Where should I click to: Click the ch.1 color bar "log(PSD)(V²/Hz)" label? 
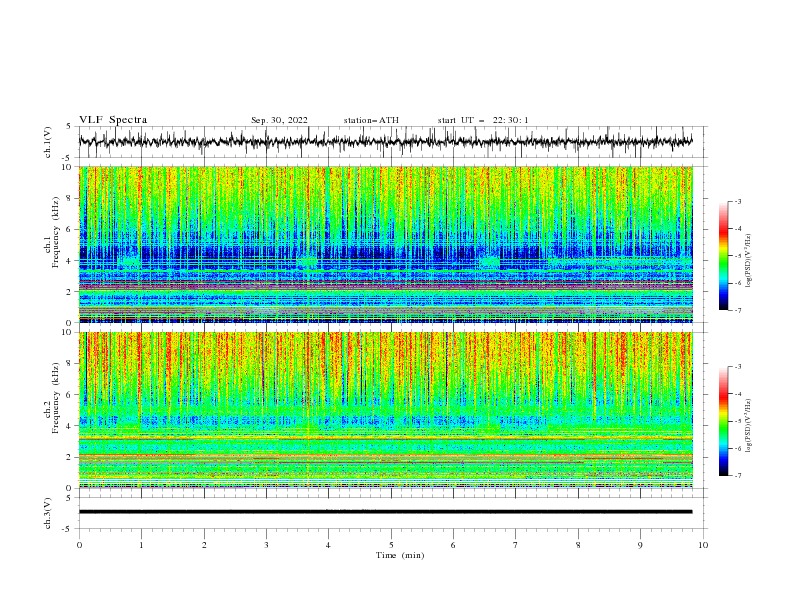click(749, 261)
